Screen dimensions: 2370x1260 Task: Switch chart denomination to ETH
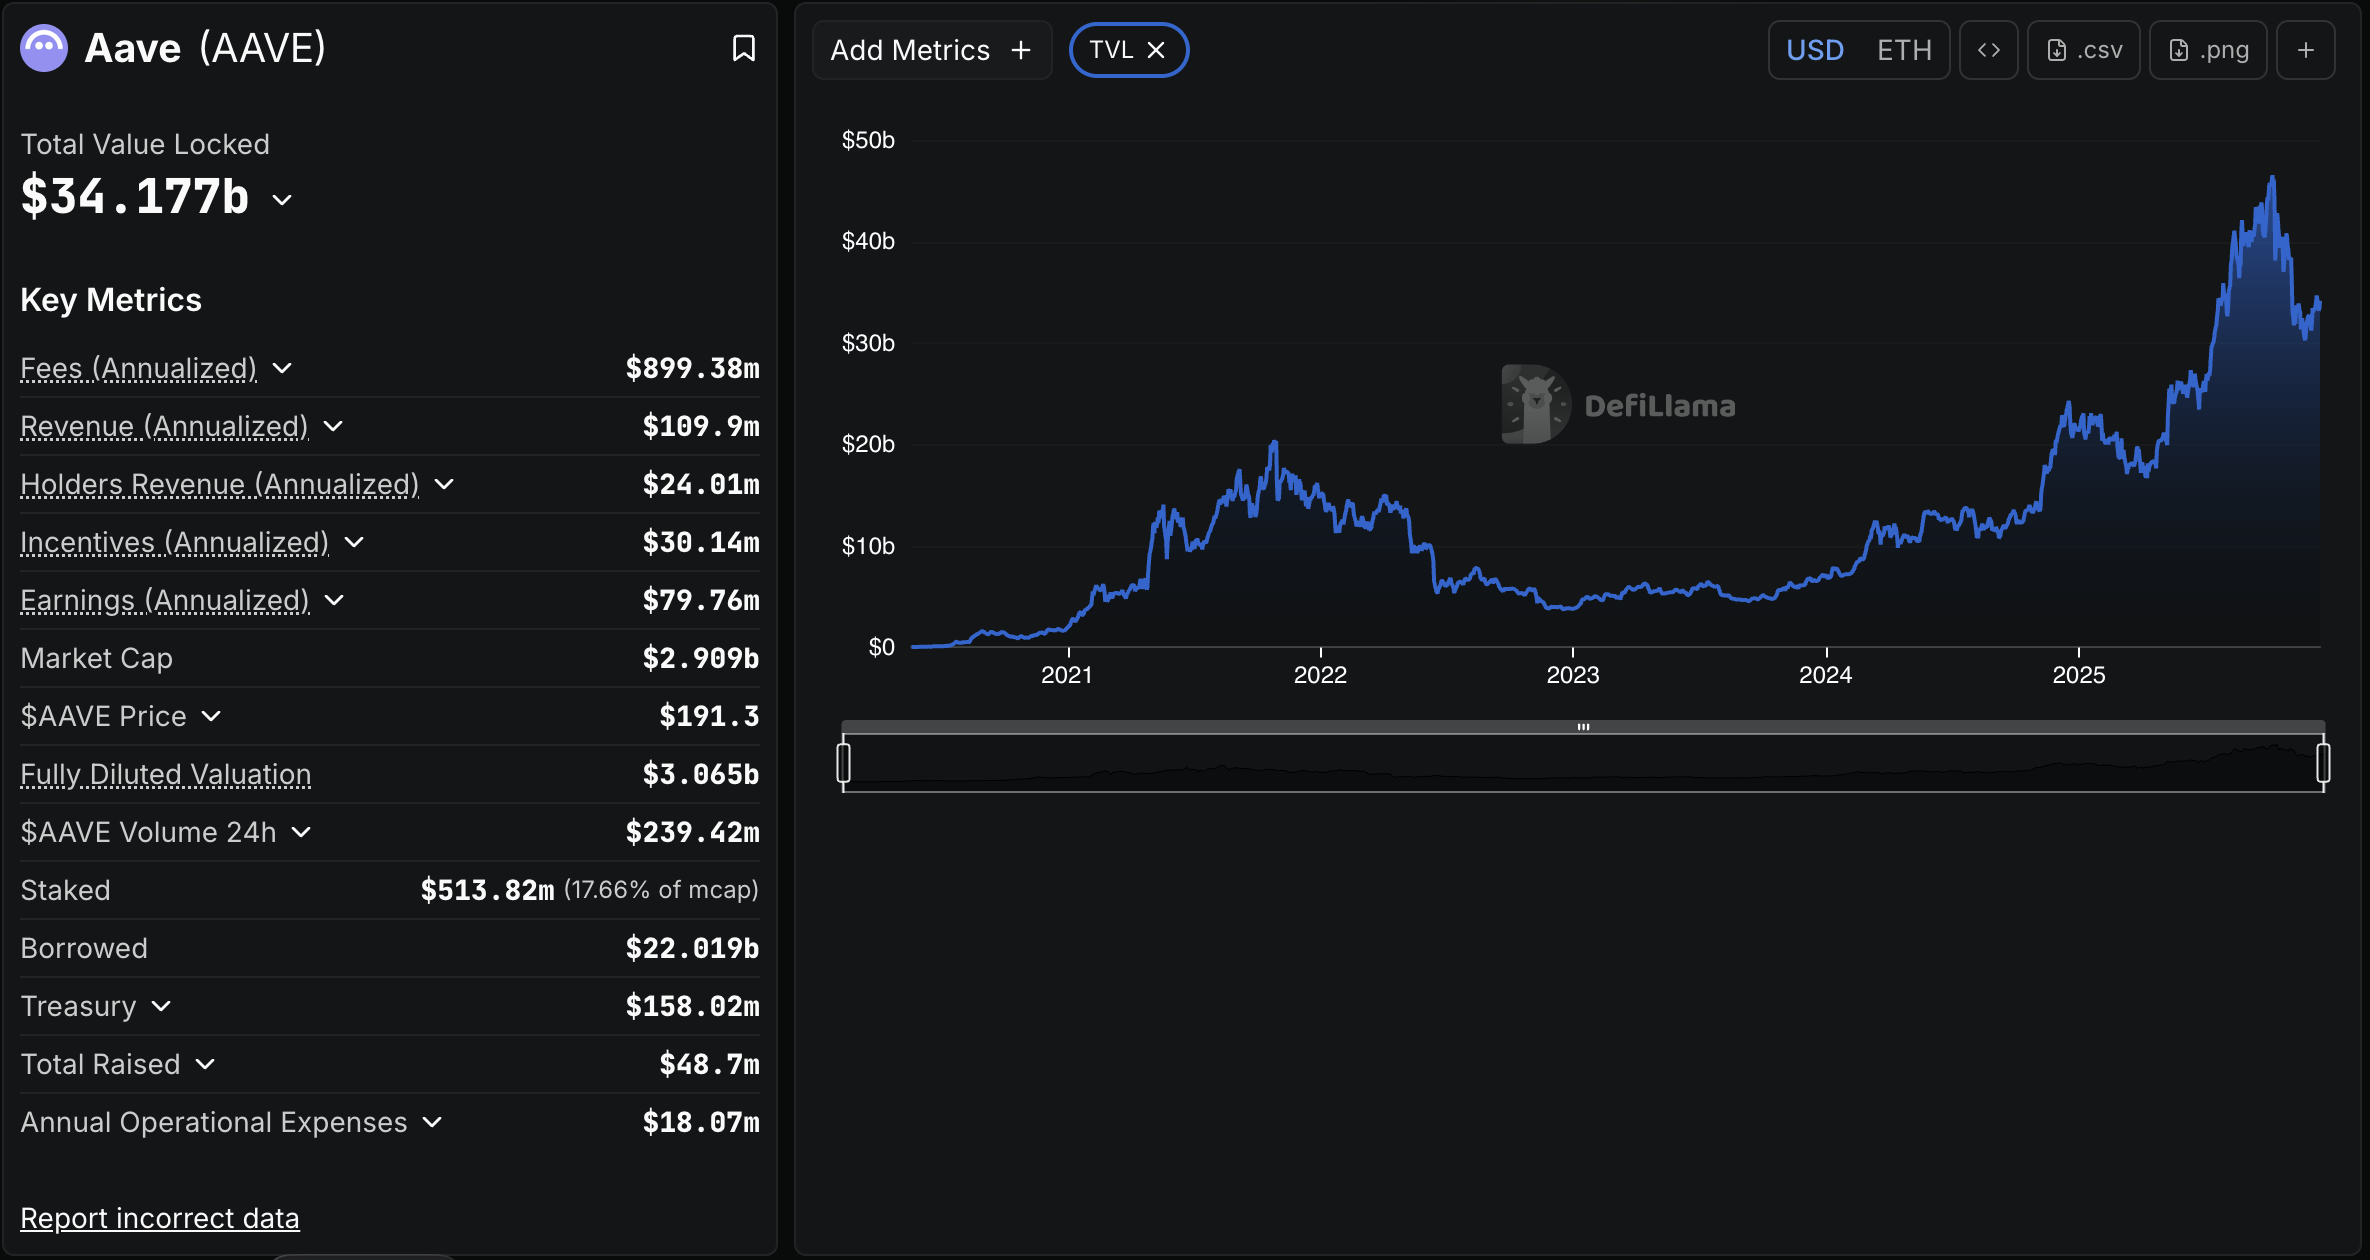[1904, 49]
